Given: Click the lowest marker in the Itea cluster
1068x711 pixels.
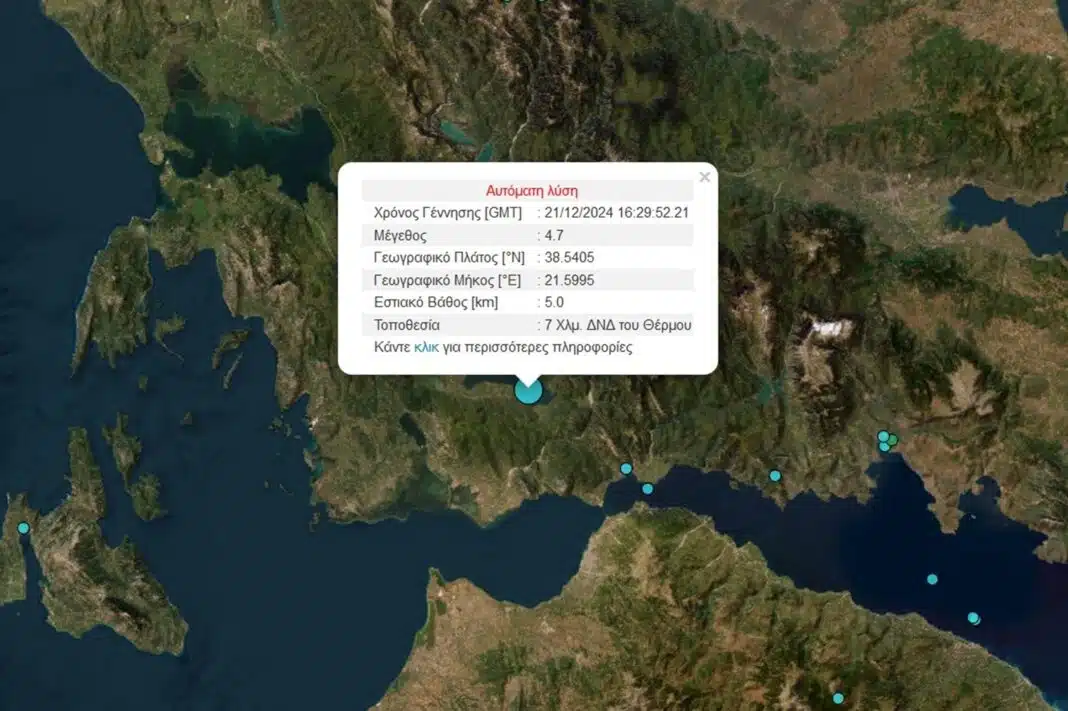Looking at the screenshot, I should (885, 447).
